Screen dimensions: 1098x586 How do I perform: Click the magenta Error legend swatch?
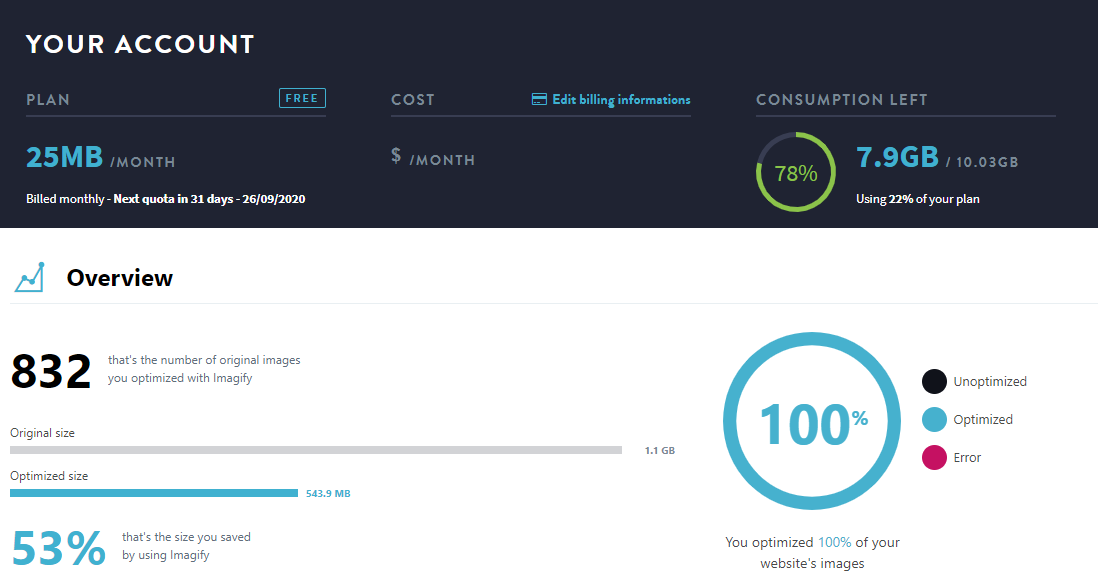pyautogui.click(x=934, y=457)
